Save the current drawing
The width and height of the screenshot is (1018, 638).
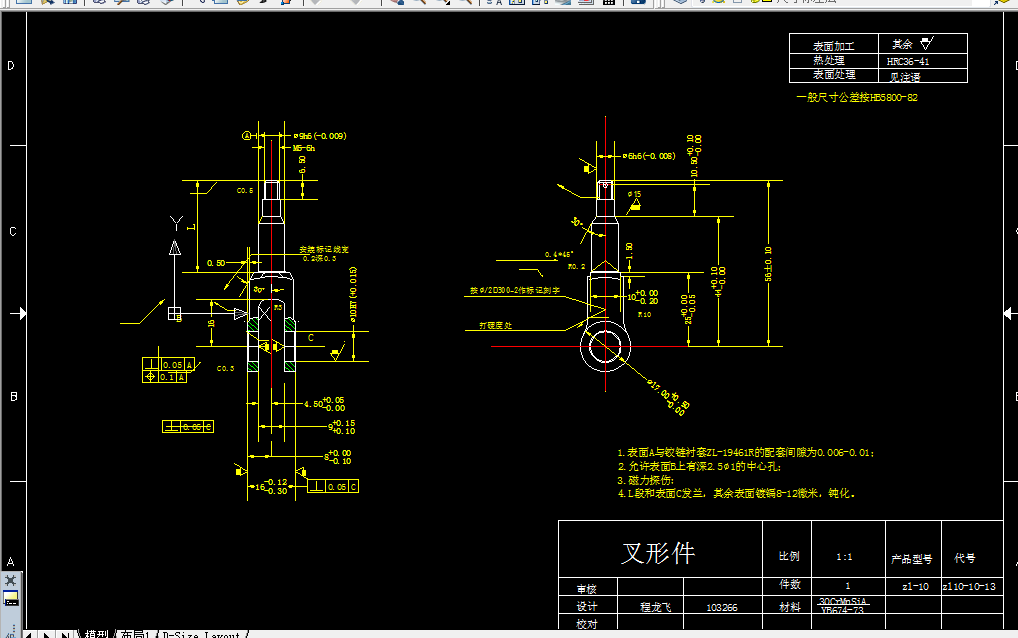[x=69, y=5]
